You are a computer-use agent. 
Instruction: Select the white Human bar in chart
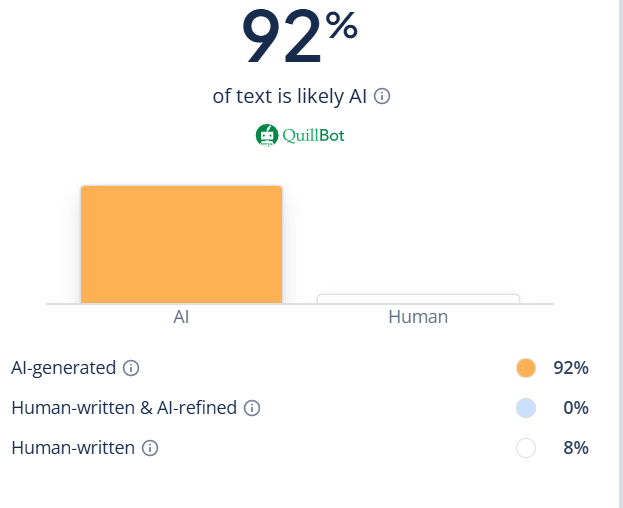[418, 298]
